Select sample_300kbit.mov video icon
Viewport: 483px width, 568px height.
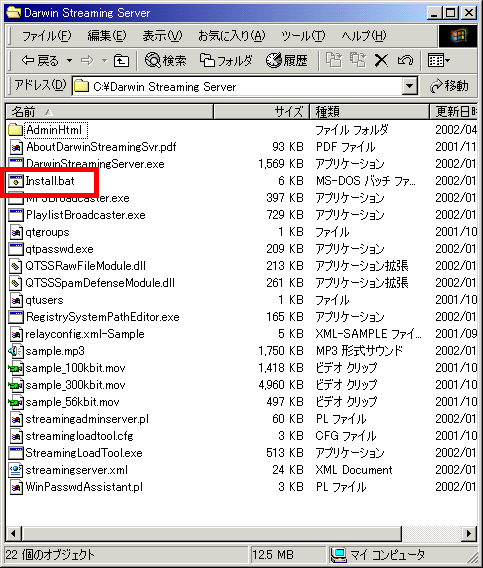point(15,385)
